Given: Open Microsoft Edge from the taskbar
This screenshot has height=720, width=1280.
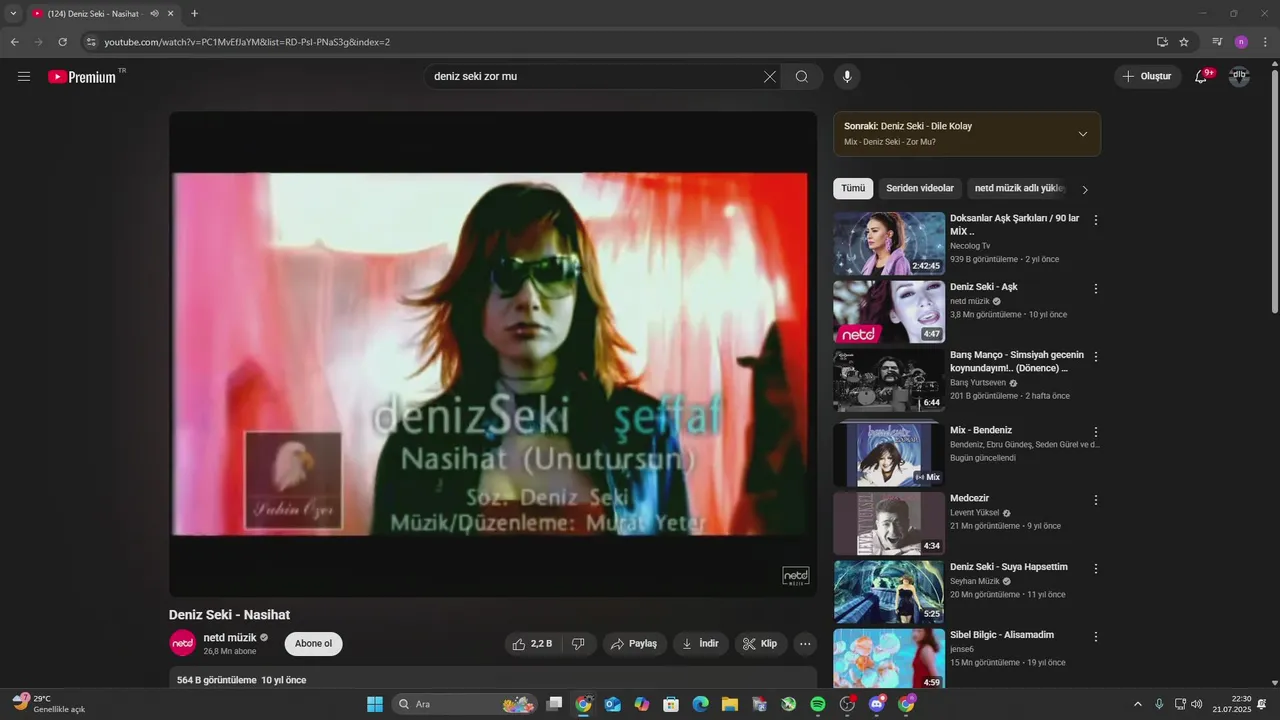Looking at the screenshot, I should 701,704.
